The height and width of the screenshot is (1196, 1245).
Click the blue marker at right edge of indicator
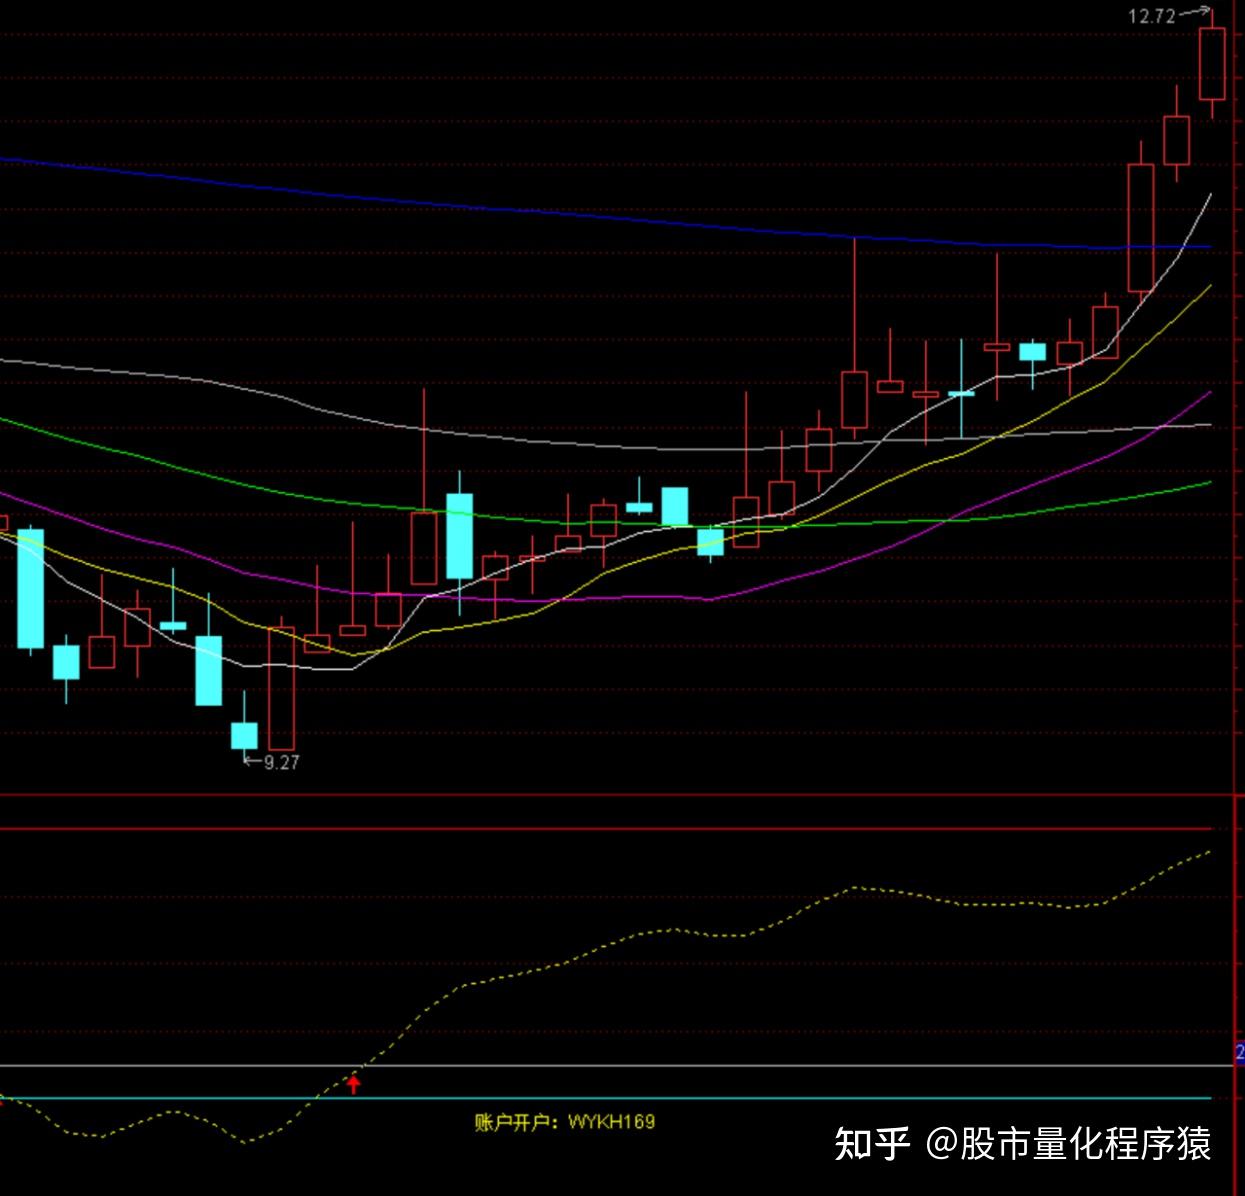(1240, 1051)
